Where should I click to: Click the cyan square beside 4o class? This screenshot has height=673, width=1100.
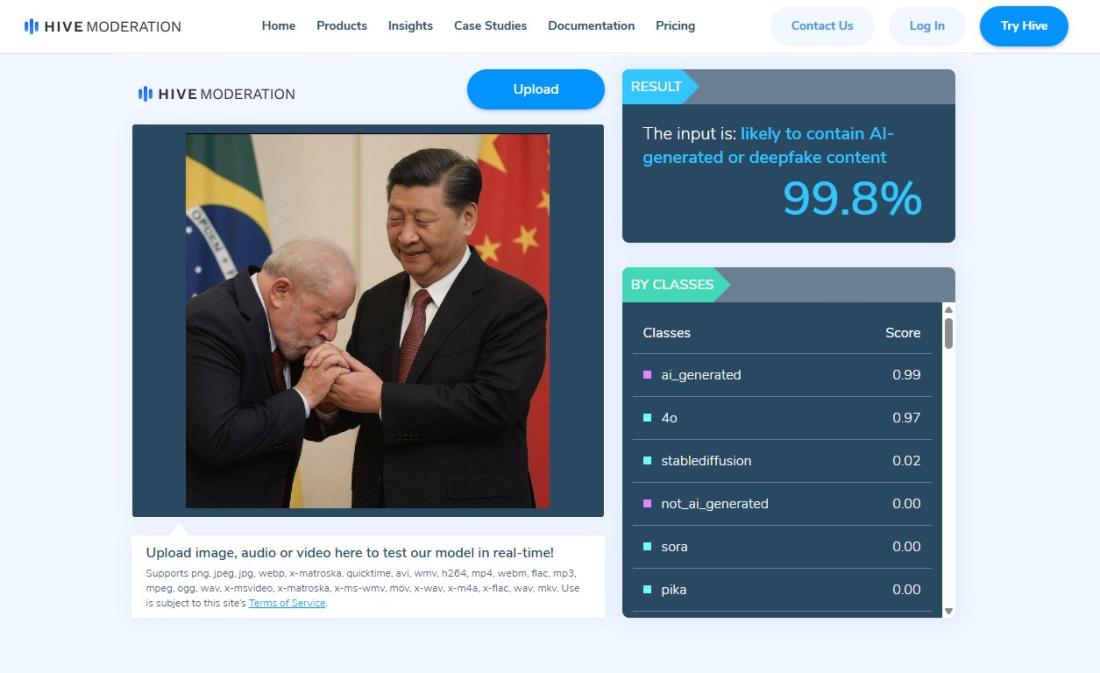647,418
